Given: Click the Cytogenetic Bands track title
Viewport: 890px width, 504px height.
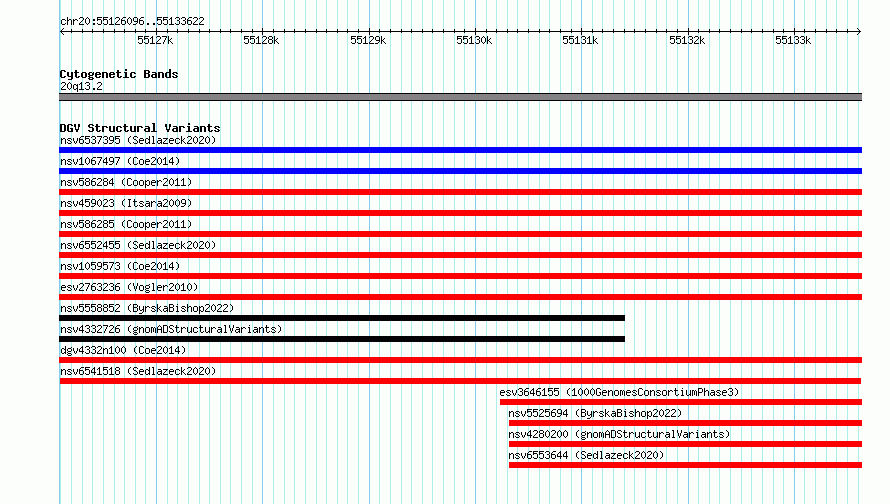Looking at the screenshot, I should click(x=119, y=74).
